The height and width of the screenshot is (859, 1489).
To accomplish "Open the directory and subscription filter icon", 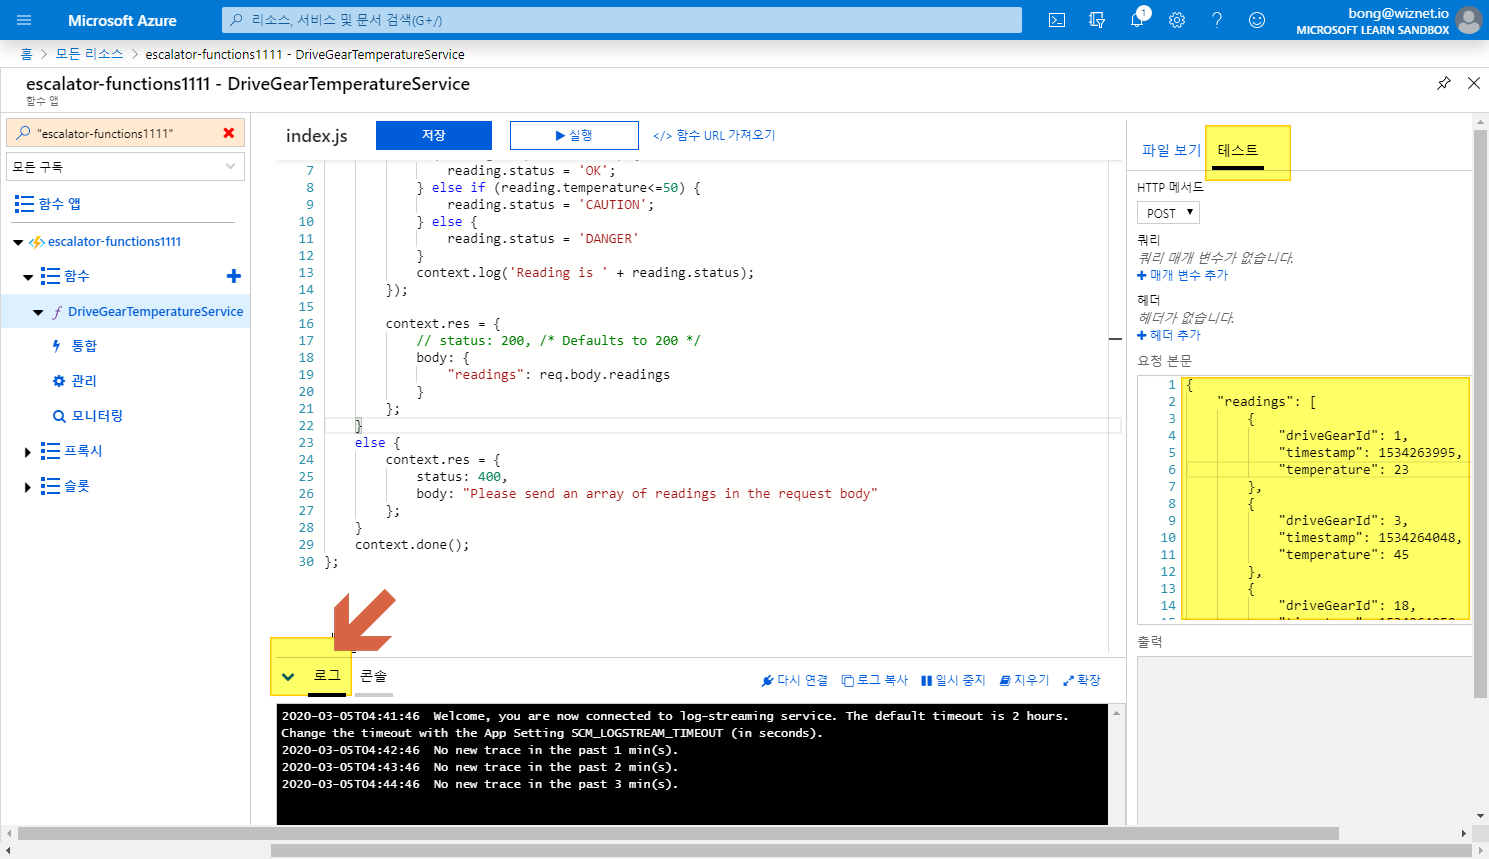I will (x=1097, y=20).
